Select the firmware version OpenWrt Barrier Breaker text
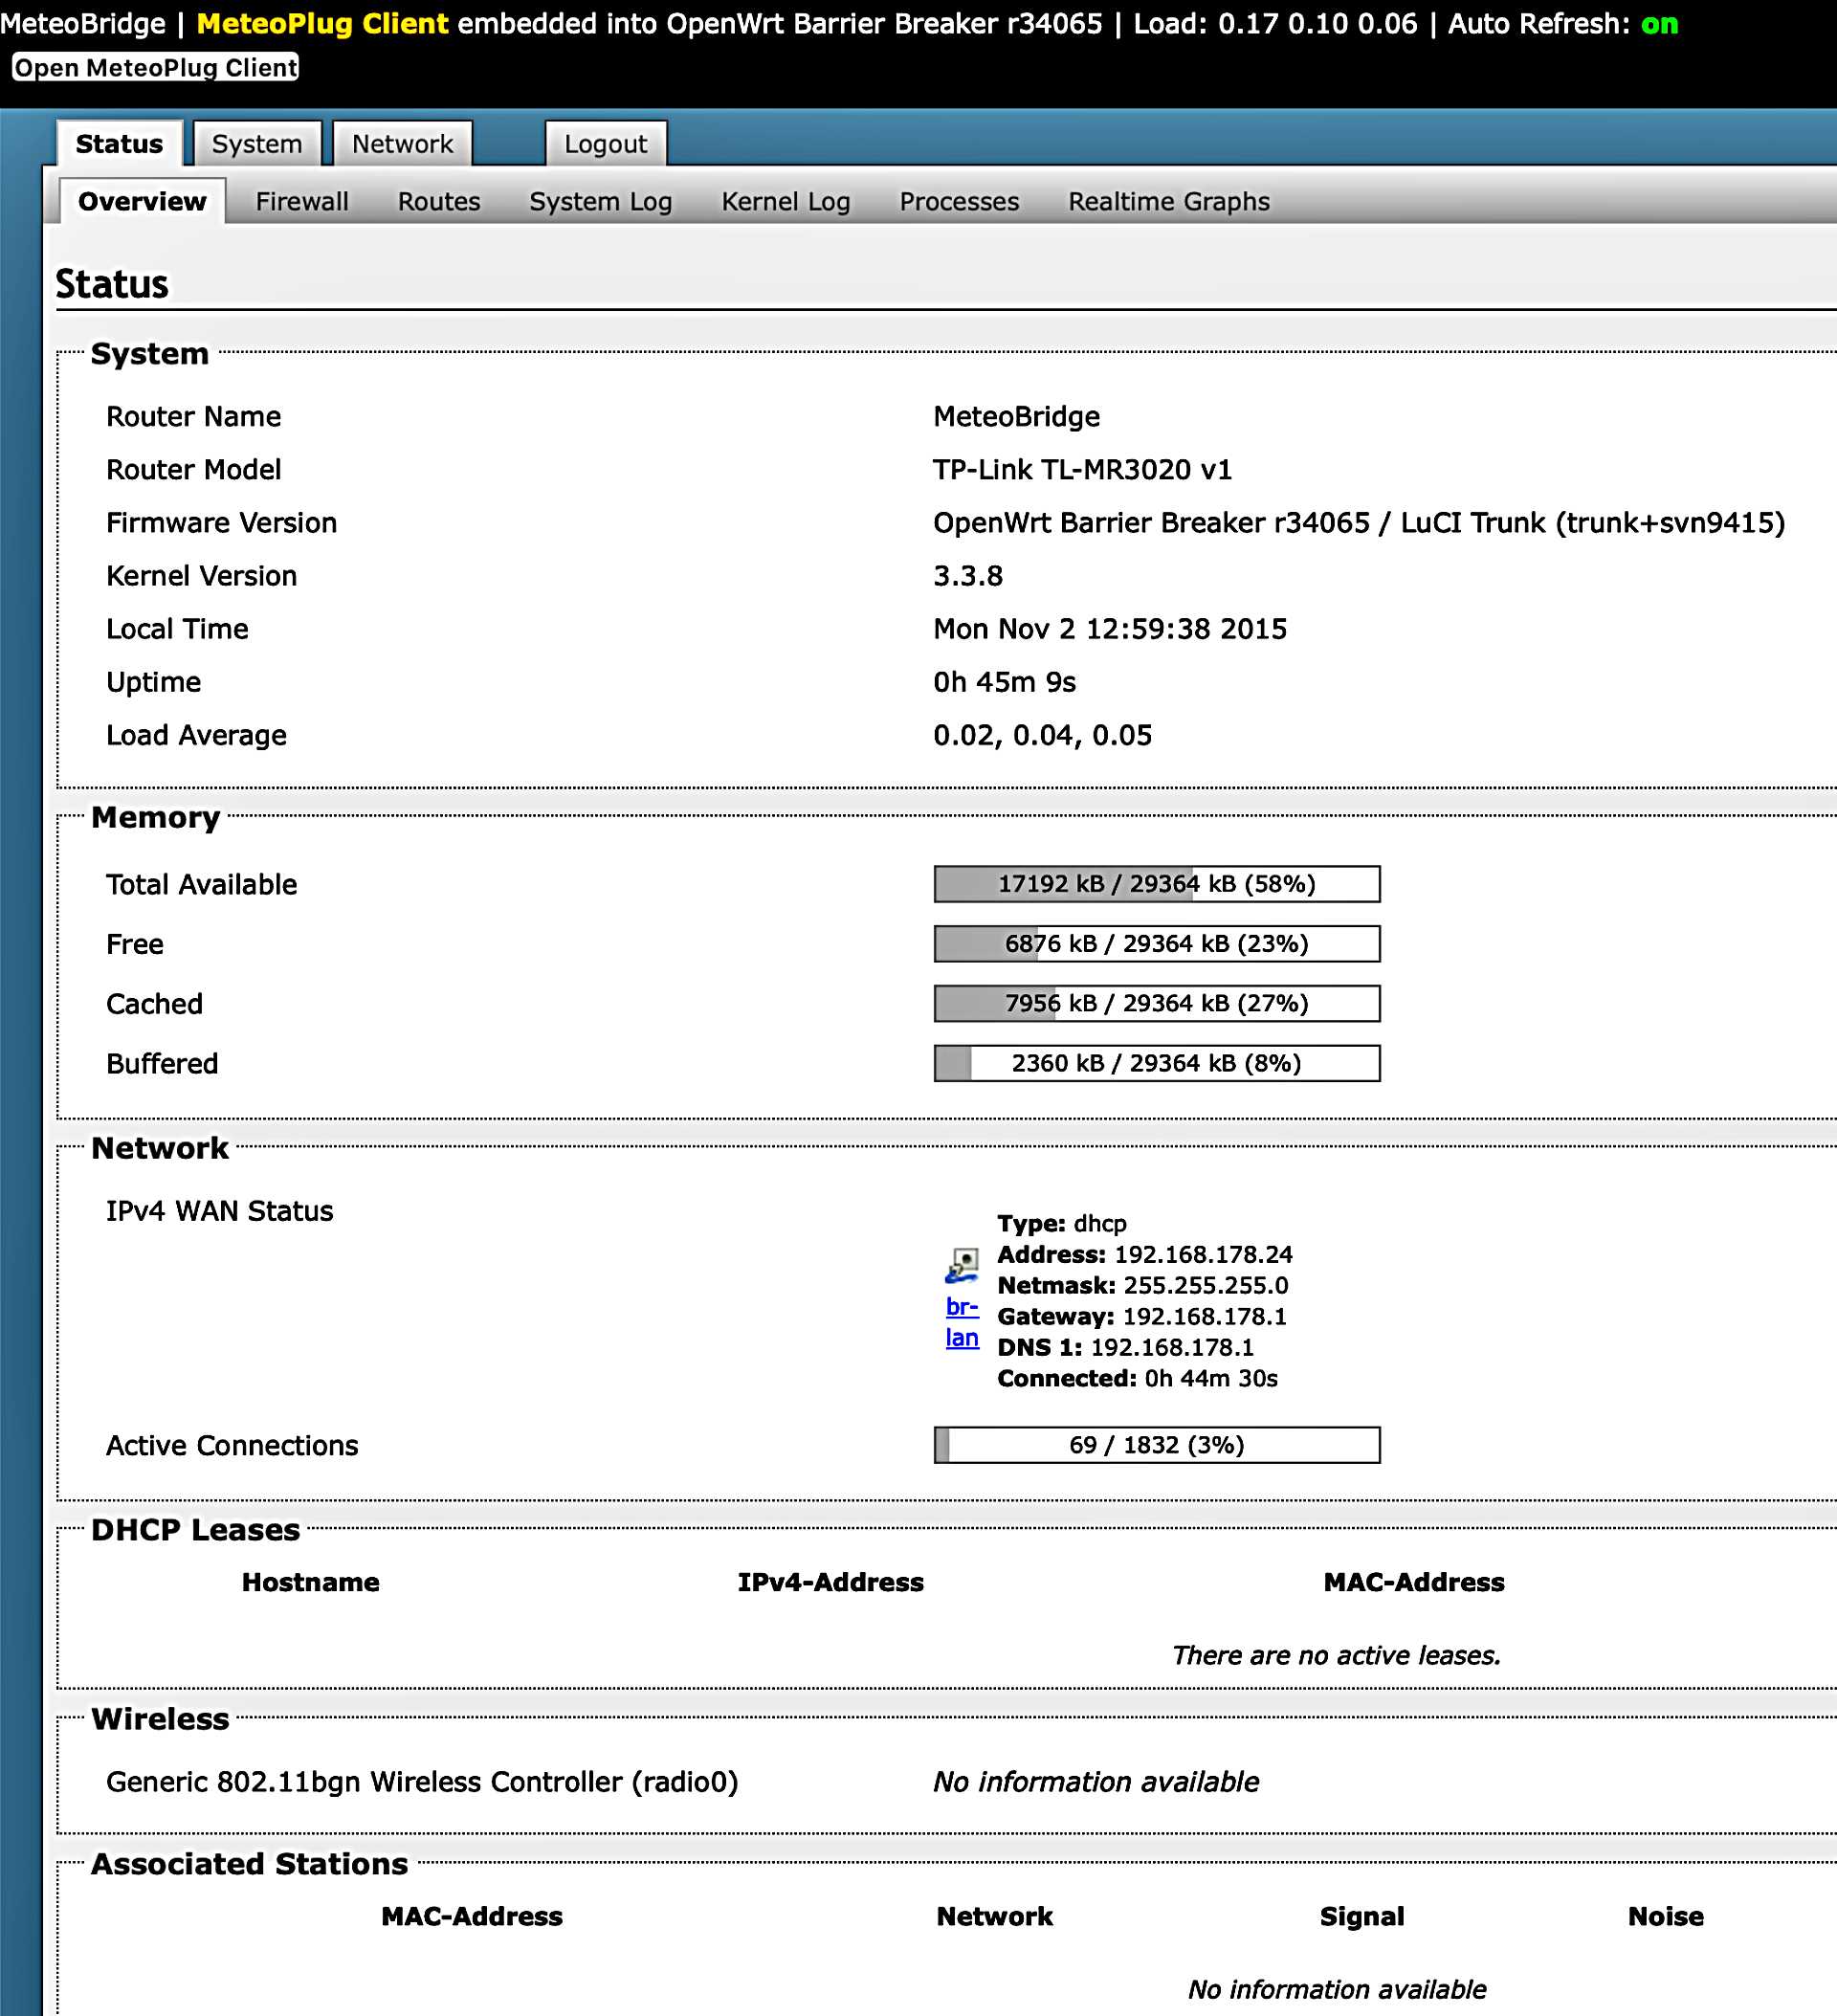The height and width of the screenshot is (2016, 1837). [1359, 523]
